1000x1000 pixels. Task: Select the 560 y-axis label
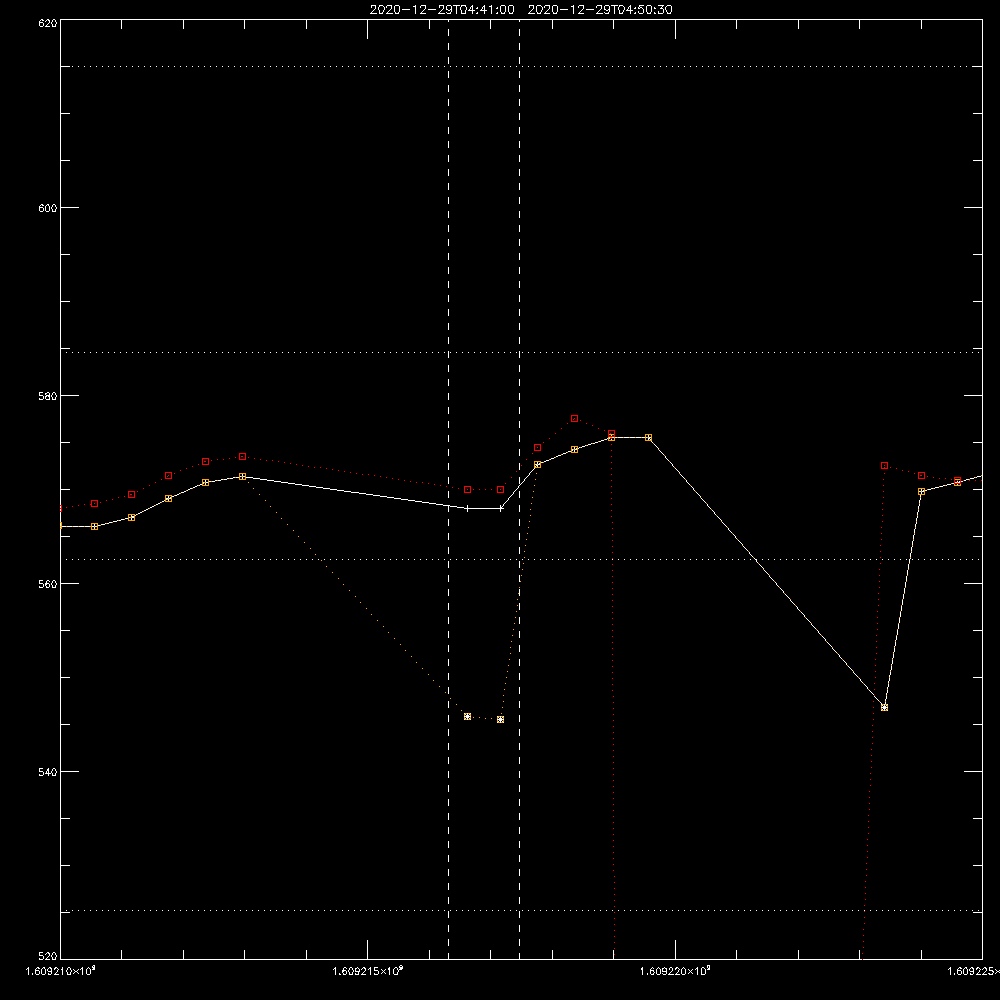(x=48, y=584)
